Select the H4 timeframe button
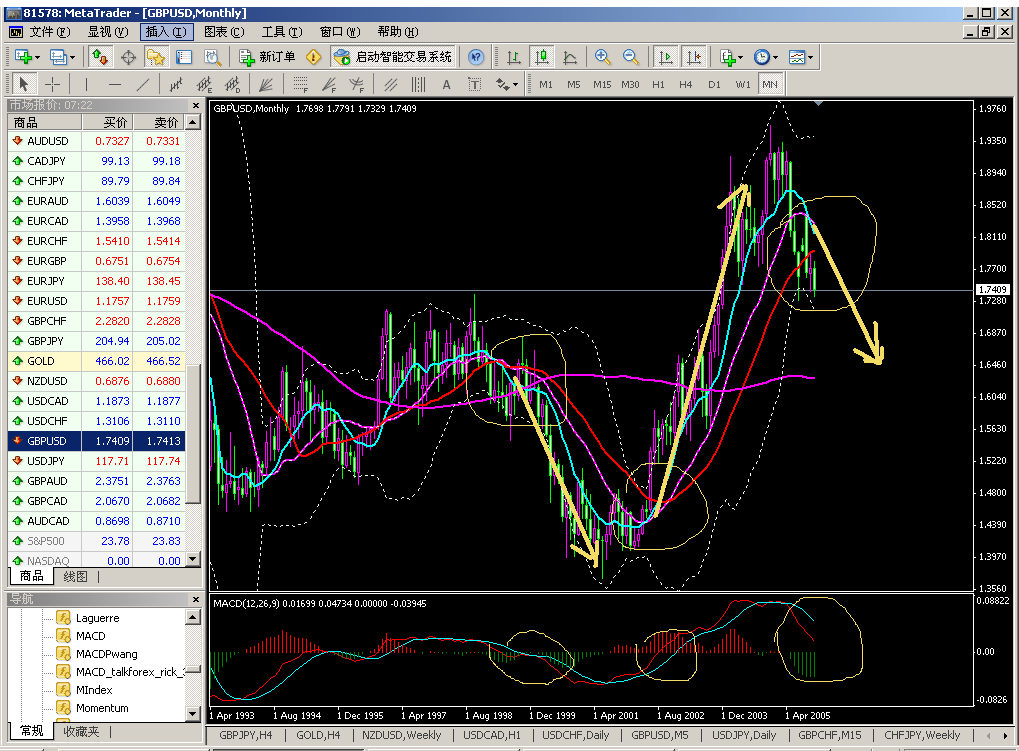 (686, 84)
